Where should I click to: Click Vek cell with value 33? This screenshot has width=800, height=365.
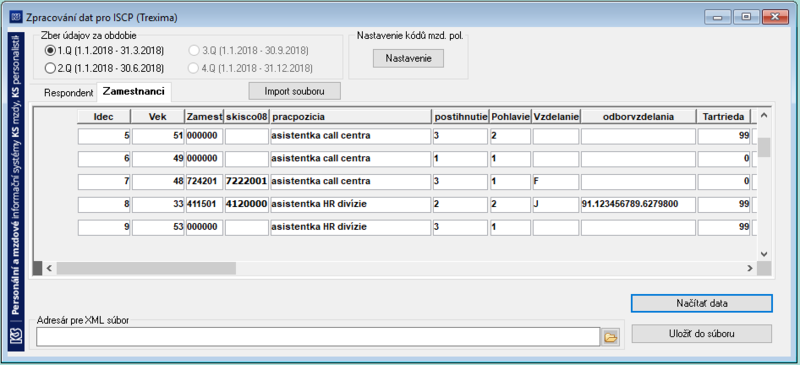(x=158, y=204)
